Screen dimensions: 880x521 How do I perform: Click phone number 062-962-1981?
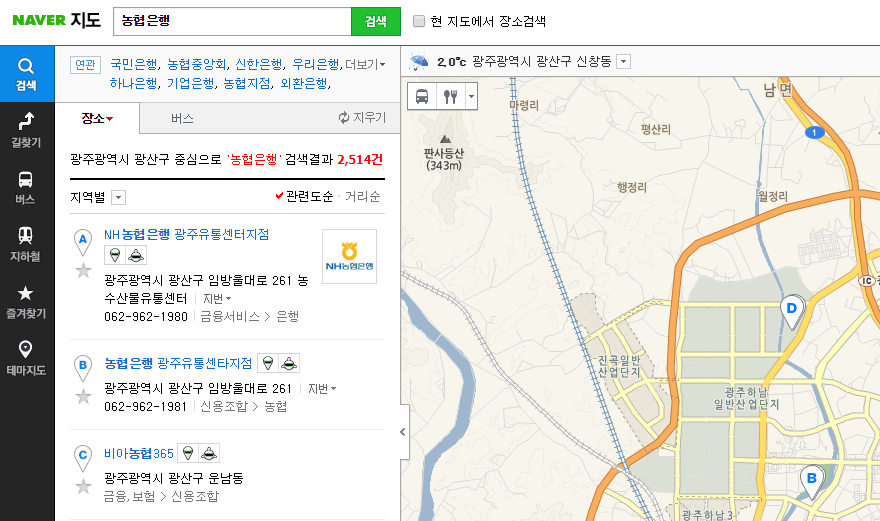[145, 406]
